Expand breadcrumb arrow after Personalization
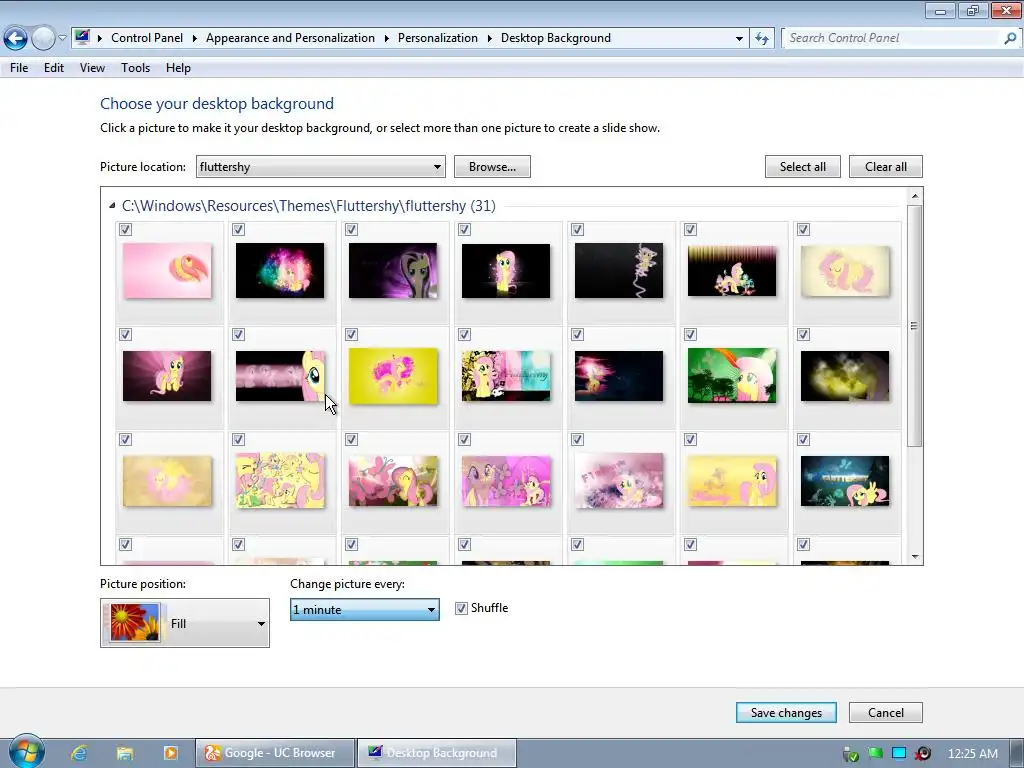The image size is (1024, 768). pyautogui.click(x=490, y=39)
